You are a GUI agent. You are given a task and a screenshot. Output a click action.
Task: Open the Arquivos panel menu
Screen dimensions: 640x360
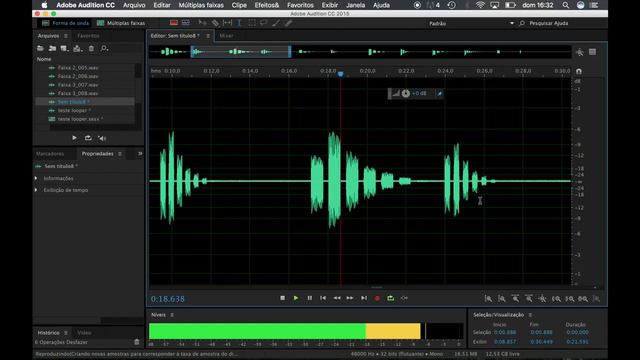66,36
